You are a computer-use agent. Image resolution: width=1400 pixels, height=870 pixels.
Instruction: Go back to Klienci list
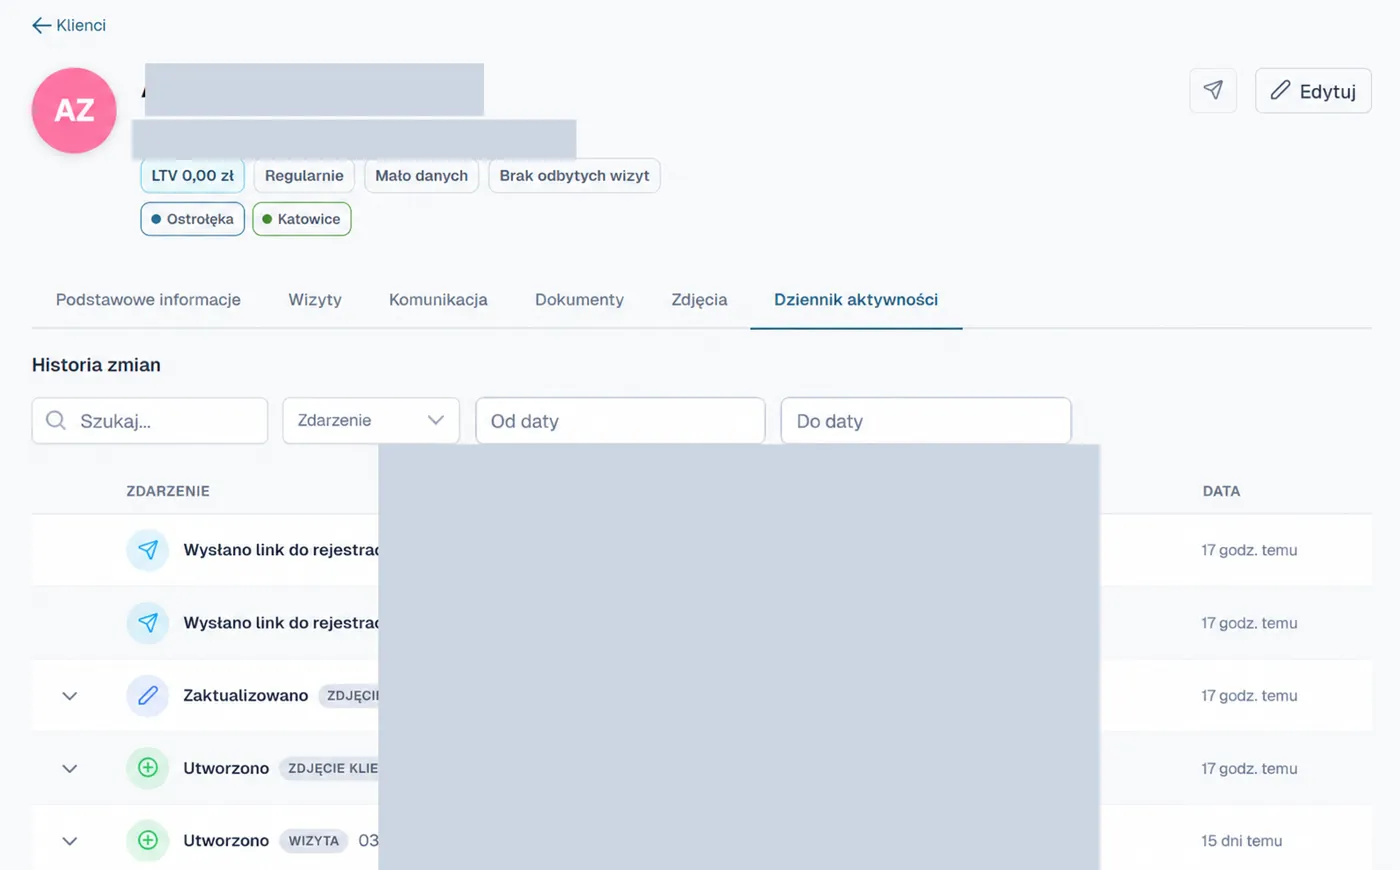(x=69, y=25)
